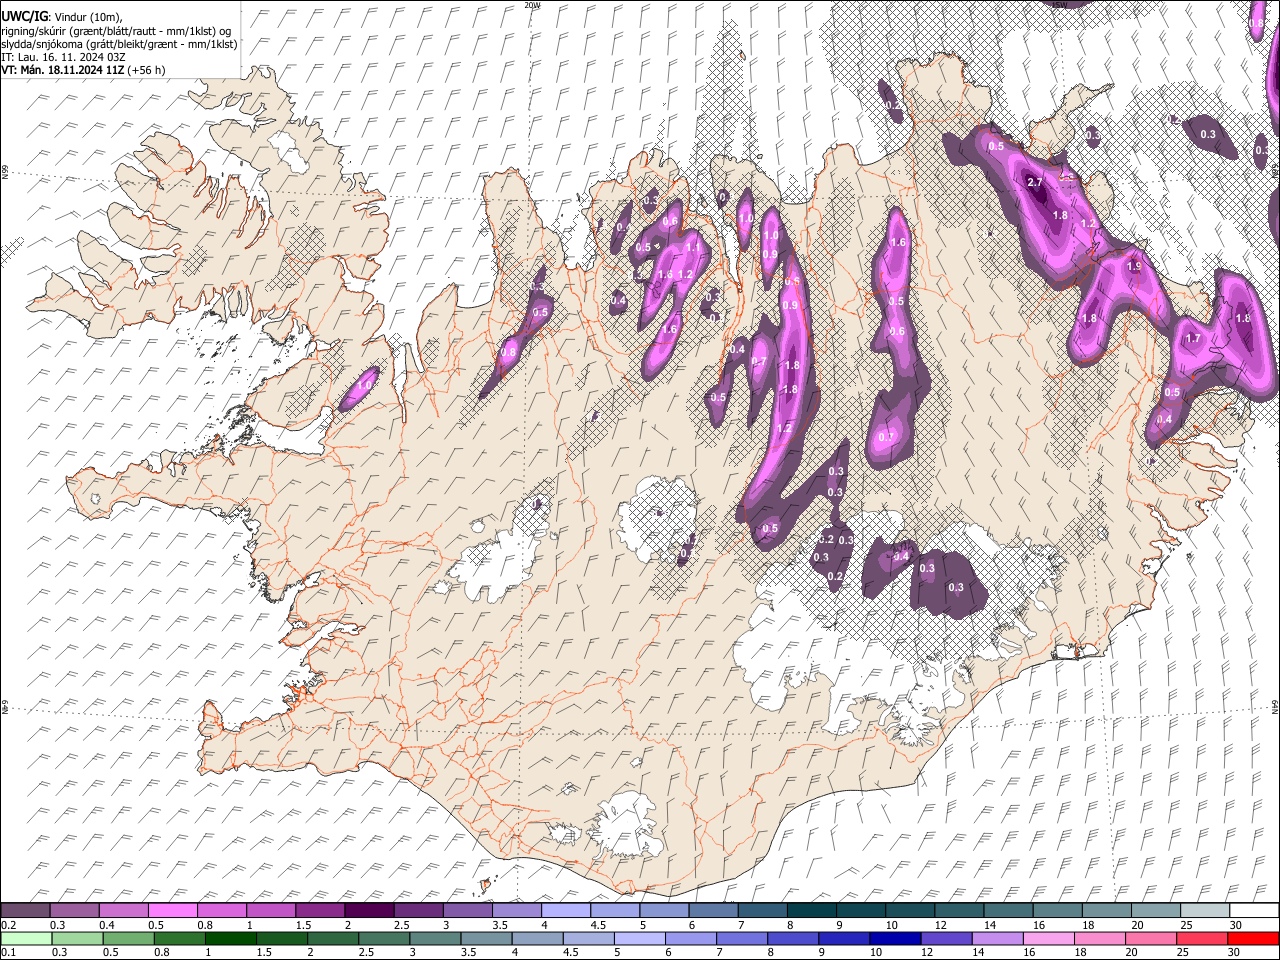1280x960 pixels.
Task: Pick the bright pink swatch between 0.5 and 0.8
Action: coord(172,910)
